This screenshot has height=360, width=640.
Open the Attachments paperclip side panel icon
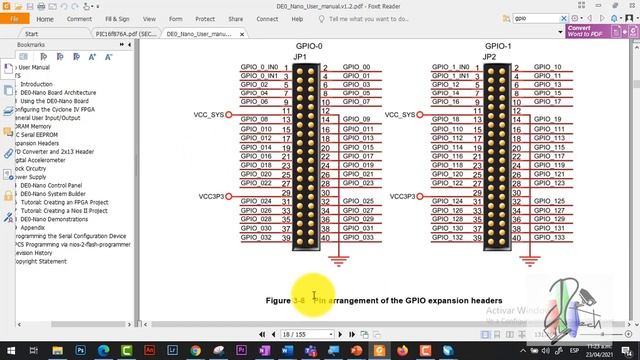click(8, 153)
